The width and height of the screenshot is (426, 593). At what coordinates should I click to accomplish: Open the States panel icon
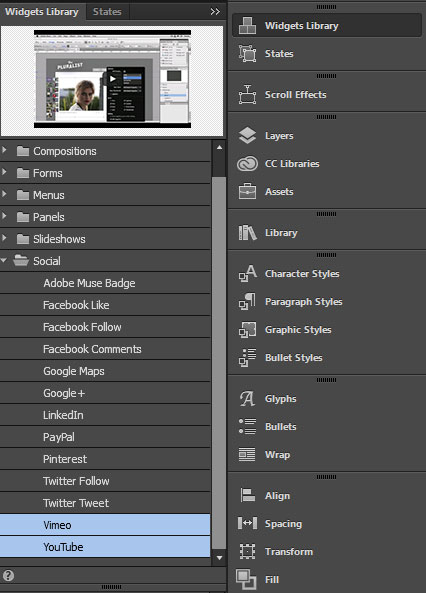(x=247, y=53)
